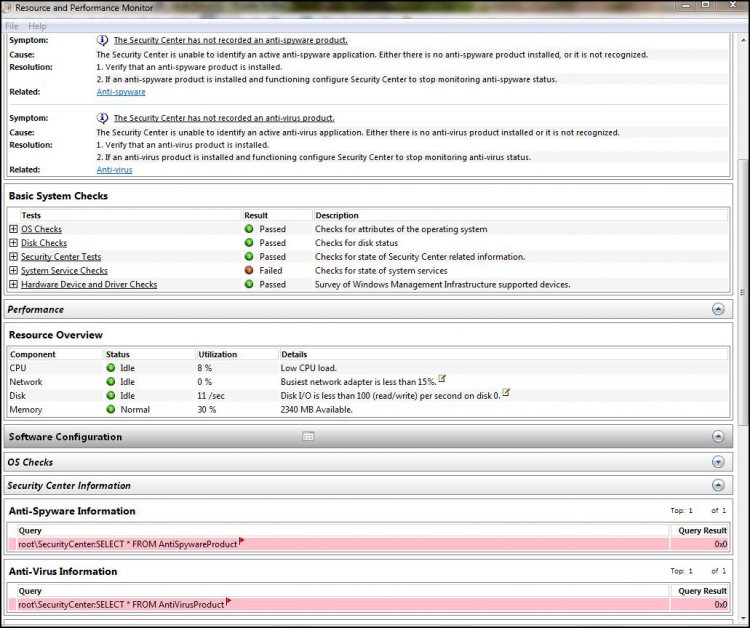This screenshot has height=628, width=750.
Task: Expand the Security Center Tests row
Action: coord(13,257)
